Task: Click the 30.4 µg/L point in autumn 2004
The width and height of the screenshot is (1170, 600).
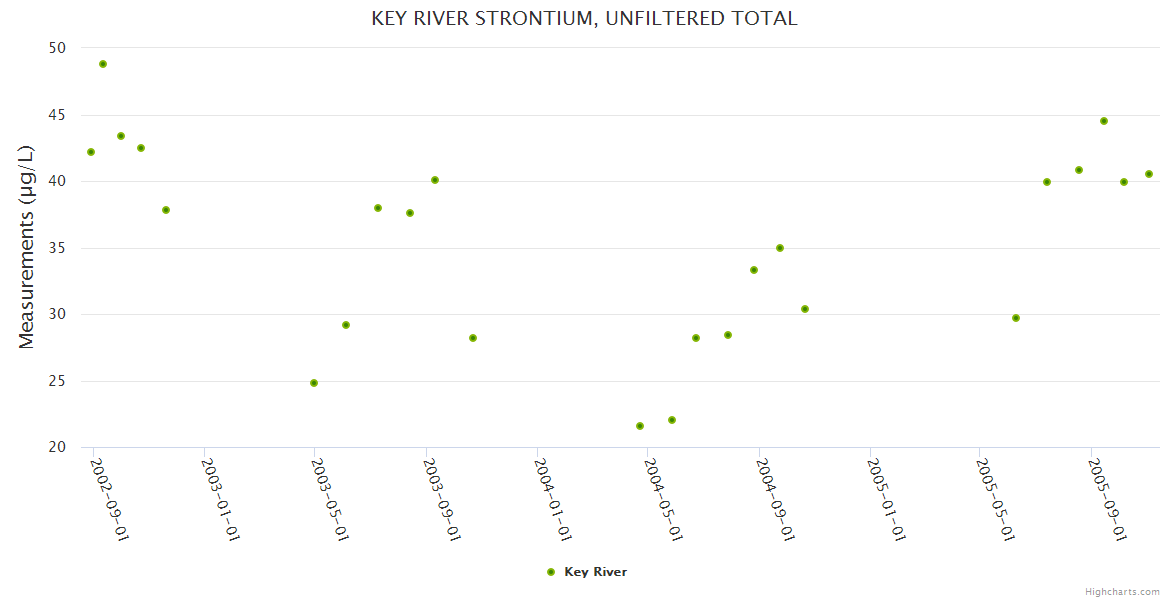Action: pyautogui.click(x=805, y=309)
